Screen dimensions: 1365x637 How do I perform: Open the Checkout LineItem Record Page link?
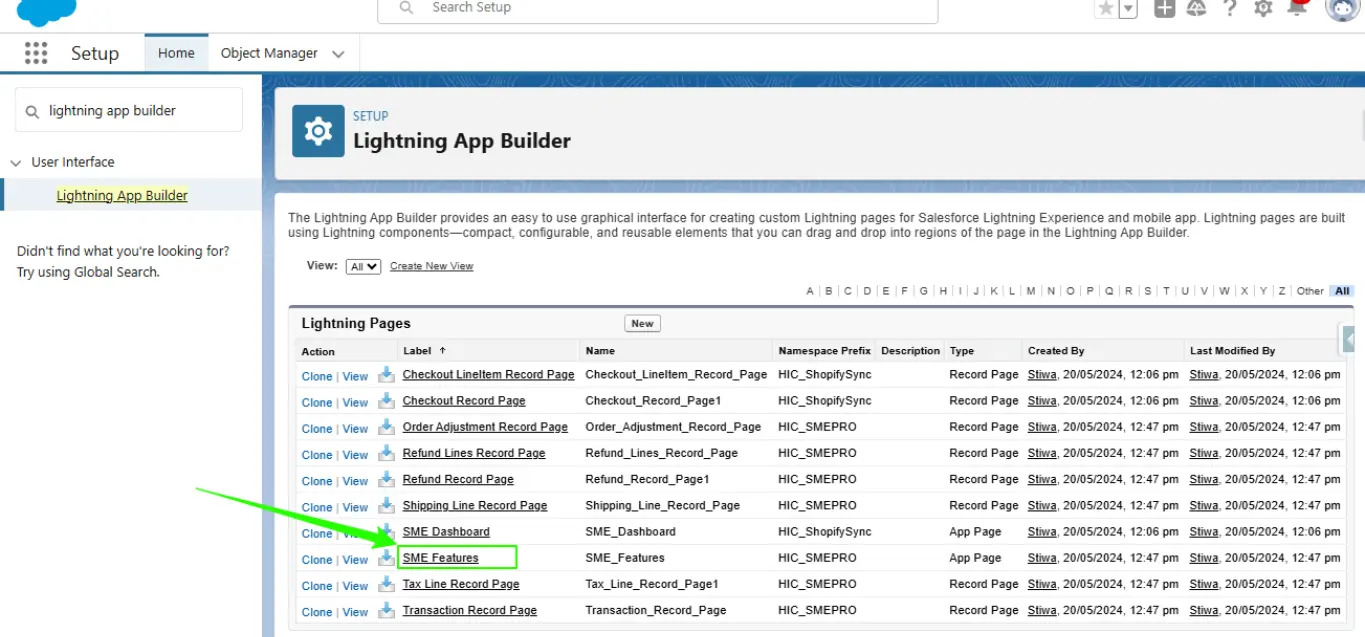coord(488,375)
